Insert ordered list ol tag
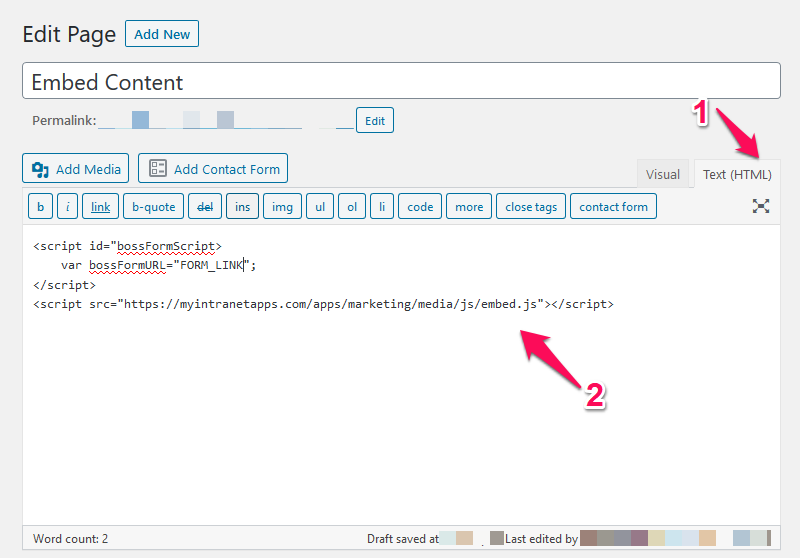 click(352, 207)
